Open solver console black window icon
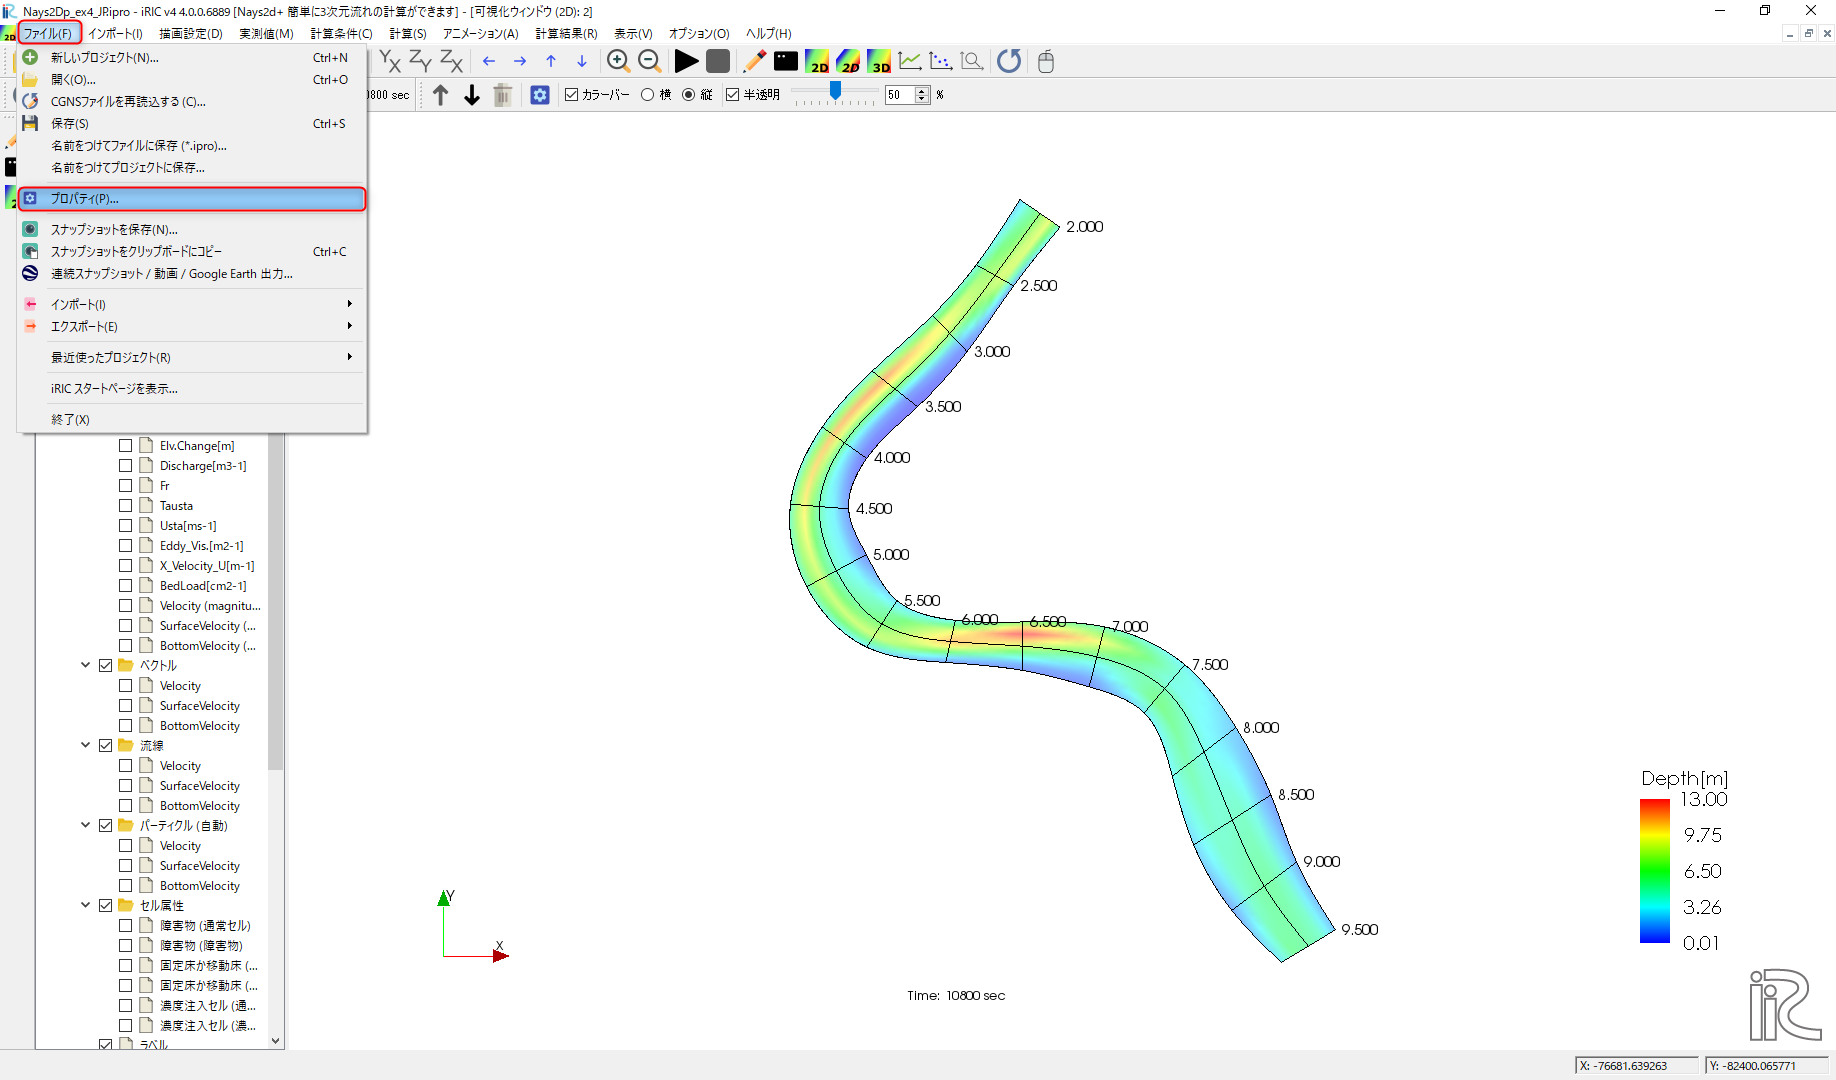1836x1080 pixels. pyautogui.click(x=786, y=61)
